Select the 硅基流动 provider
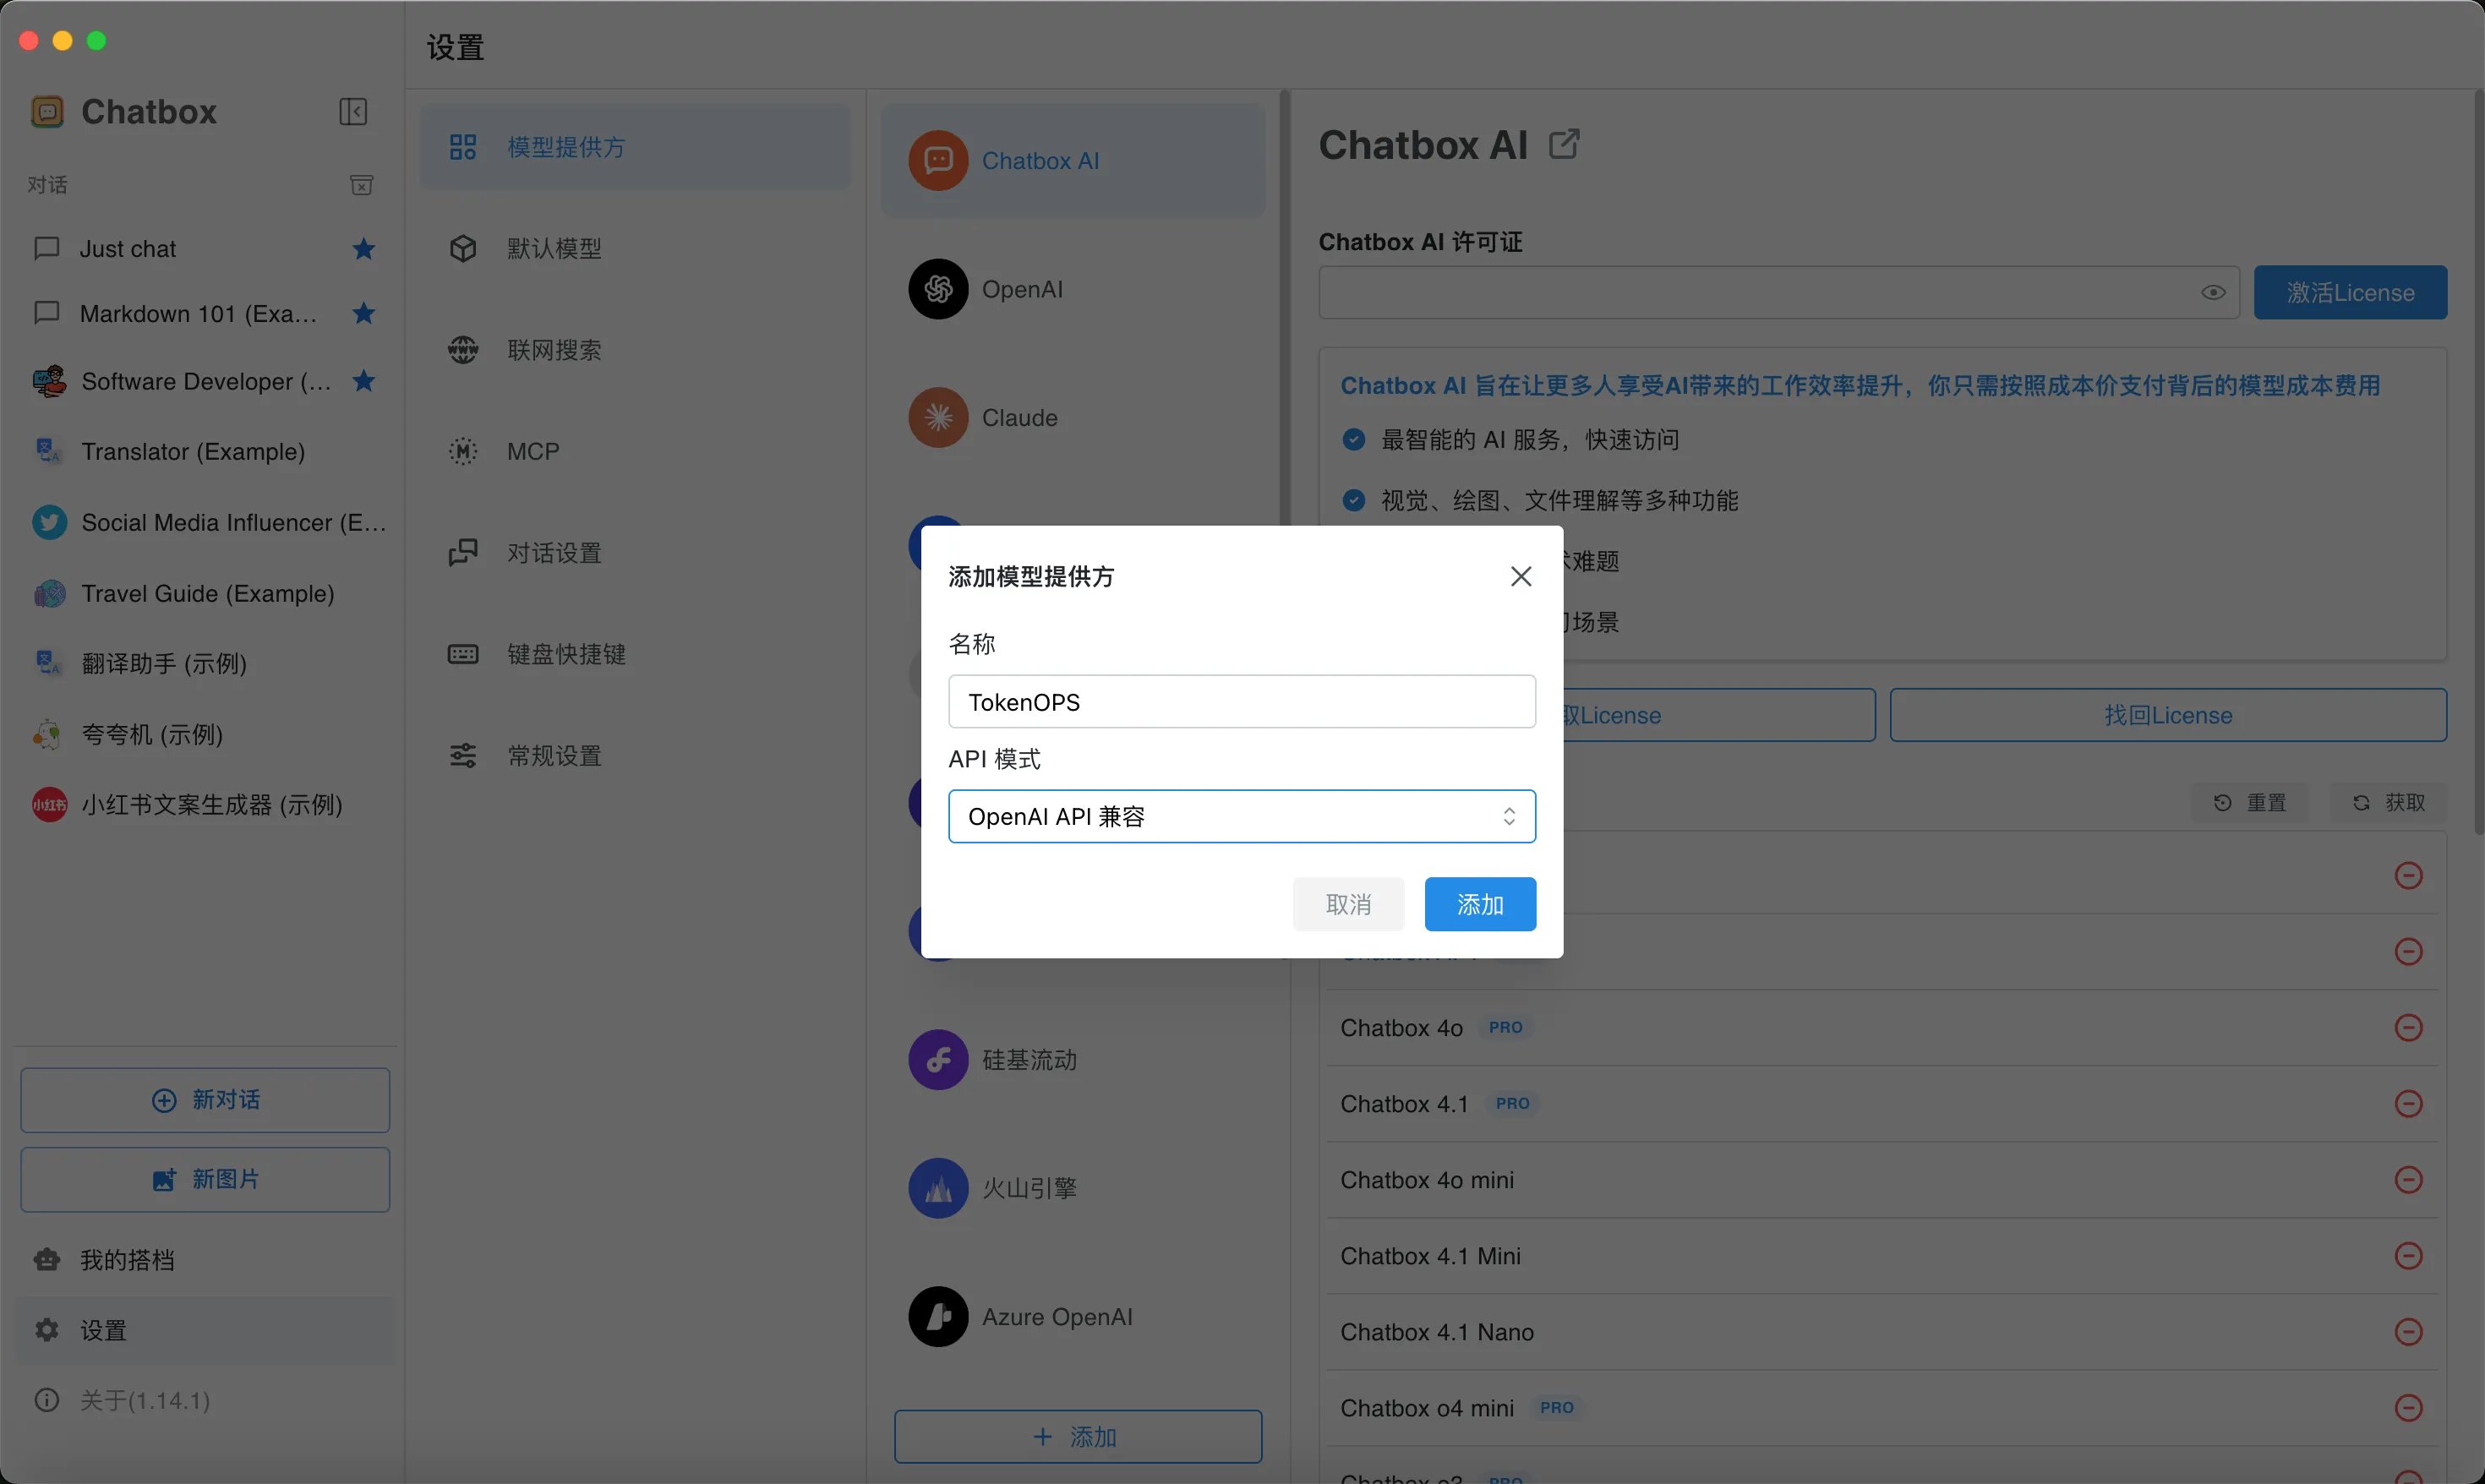 click(x=1073, y=1059)
